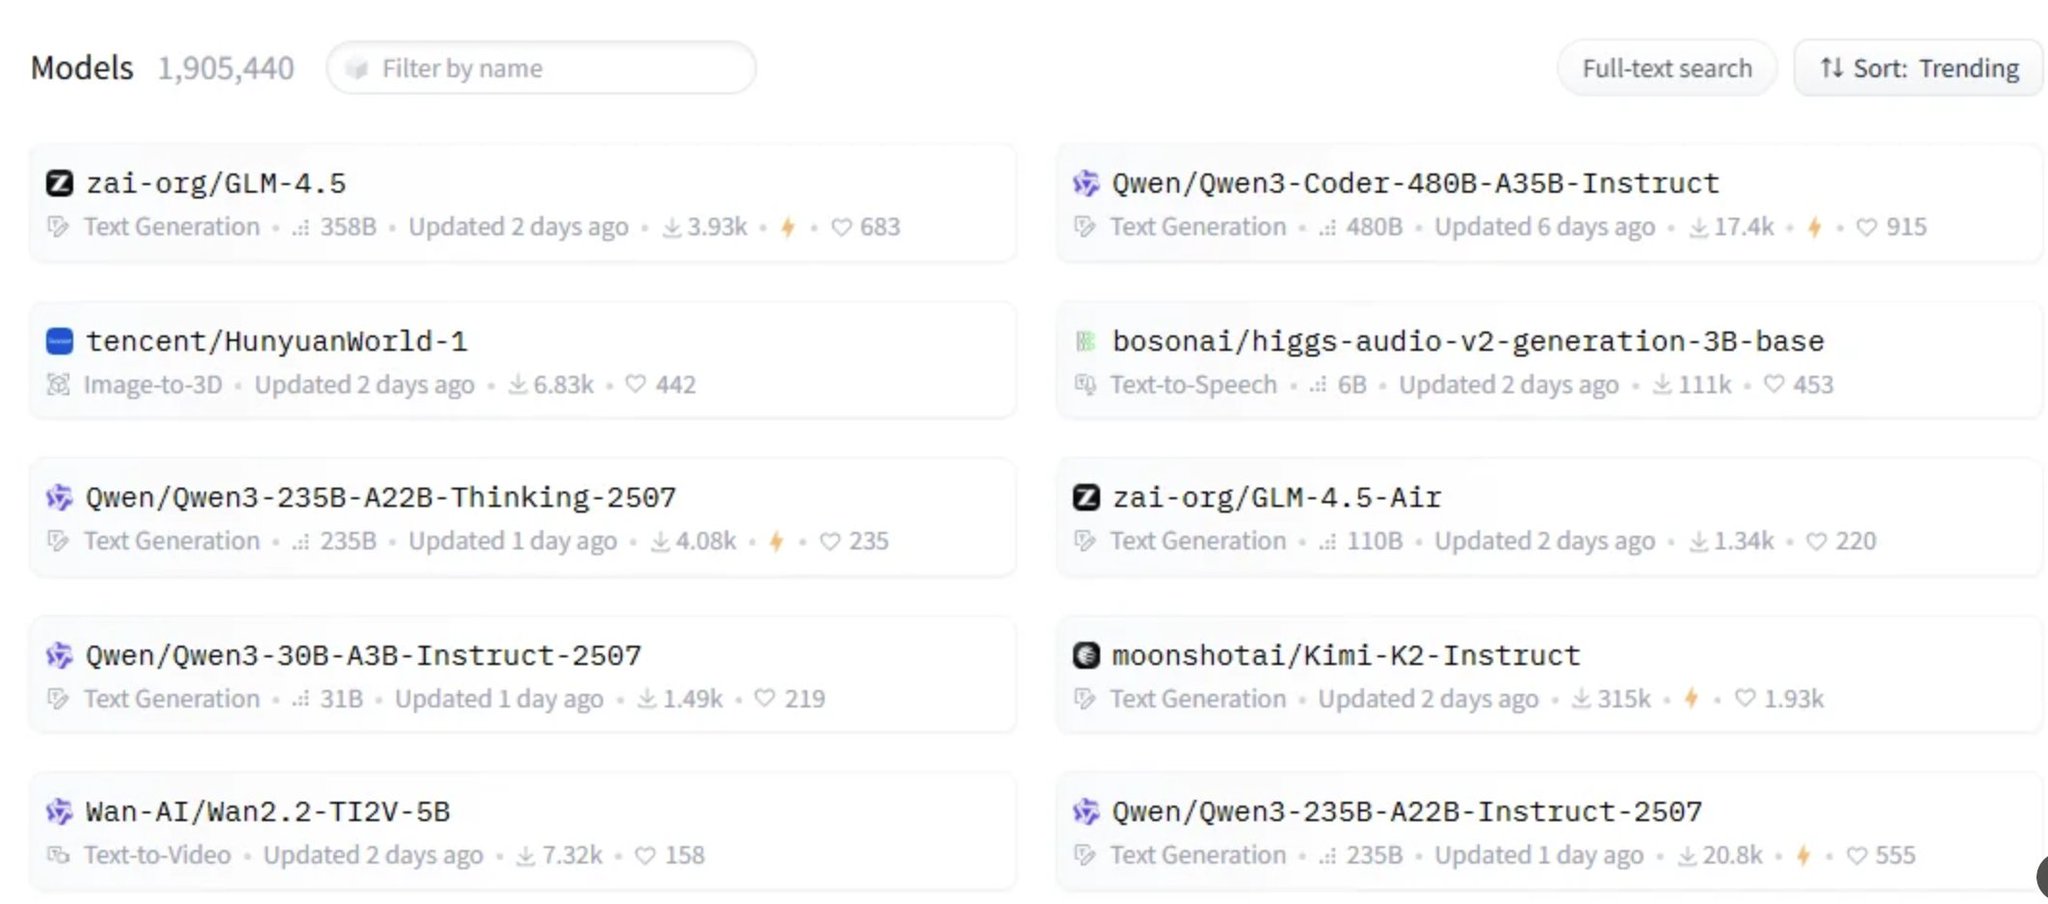The image size is (2048, 904).
Task: Click the Text-to-Speech task icon on higgs-audio card
Action: [1085, 384]
